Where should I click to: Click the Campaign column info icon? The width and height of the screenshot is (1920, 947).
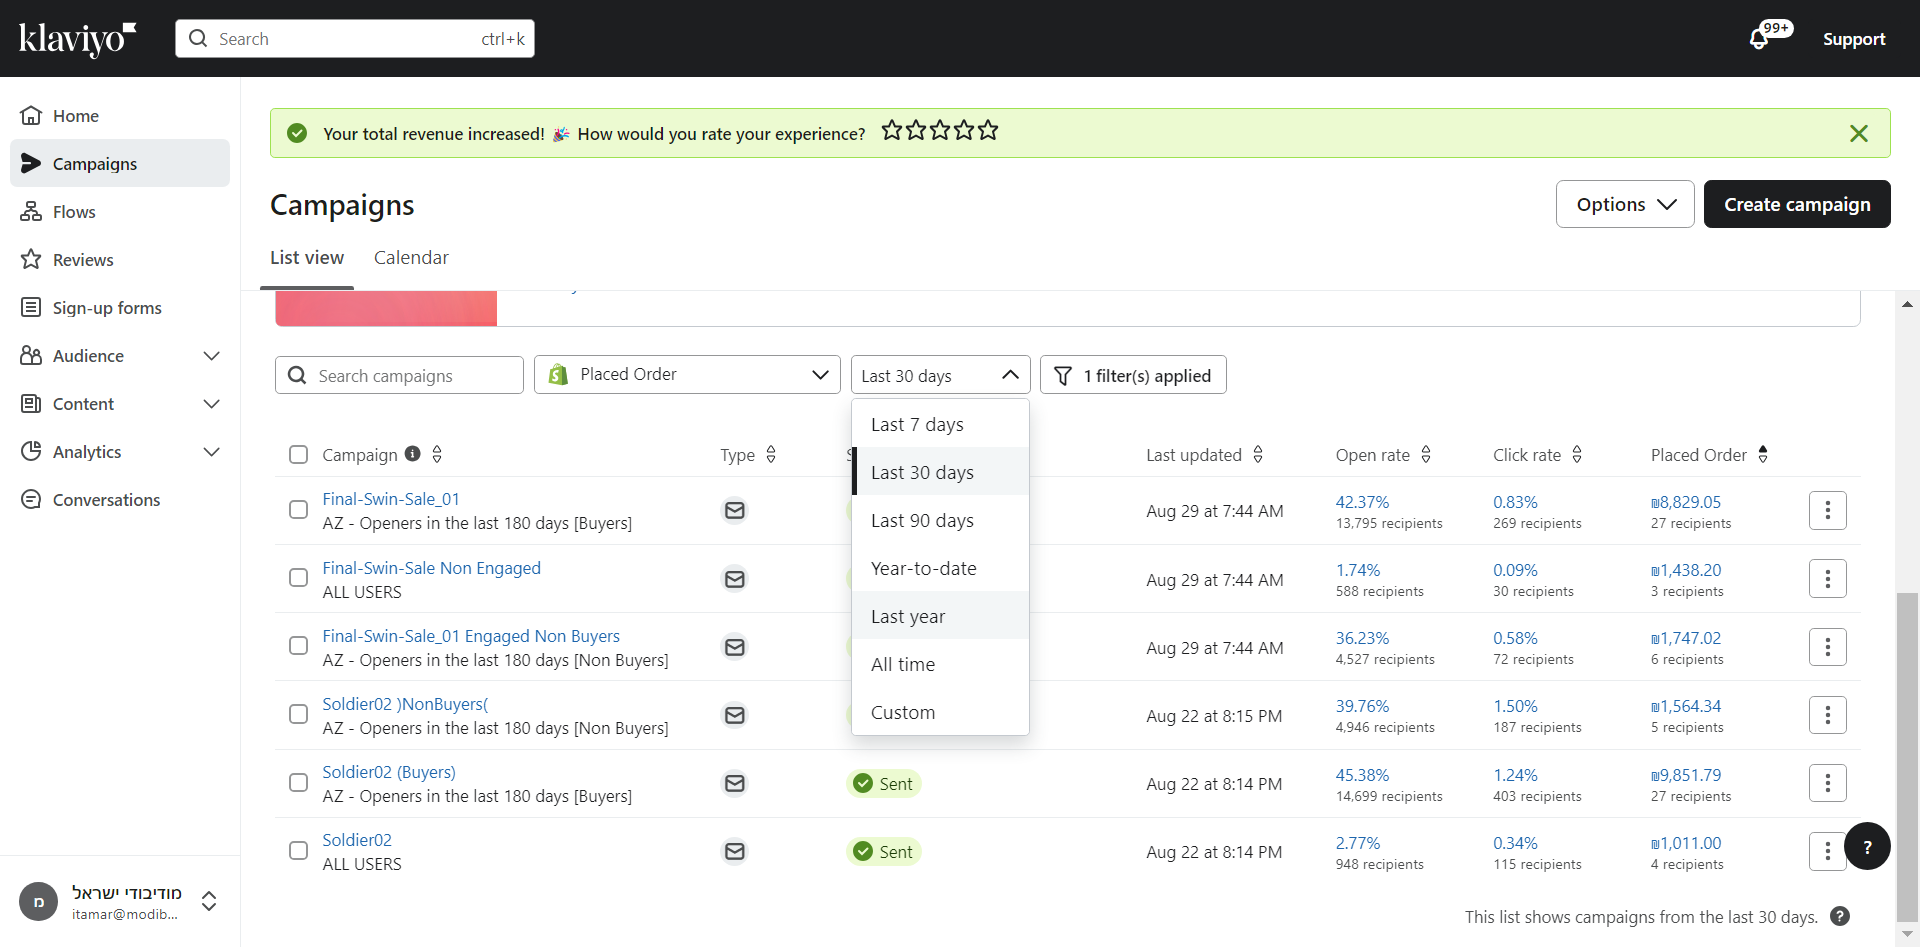tap(412, 454)
